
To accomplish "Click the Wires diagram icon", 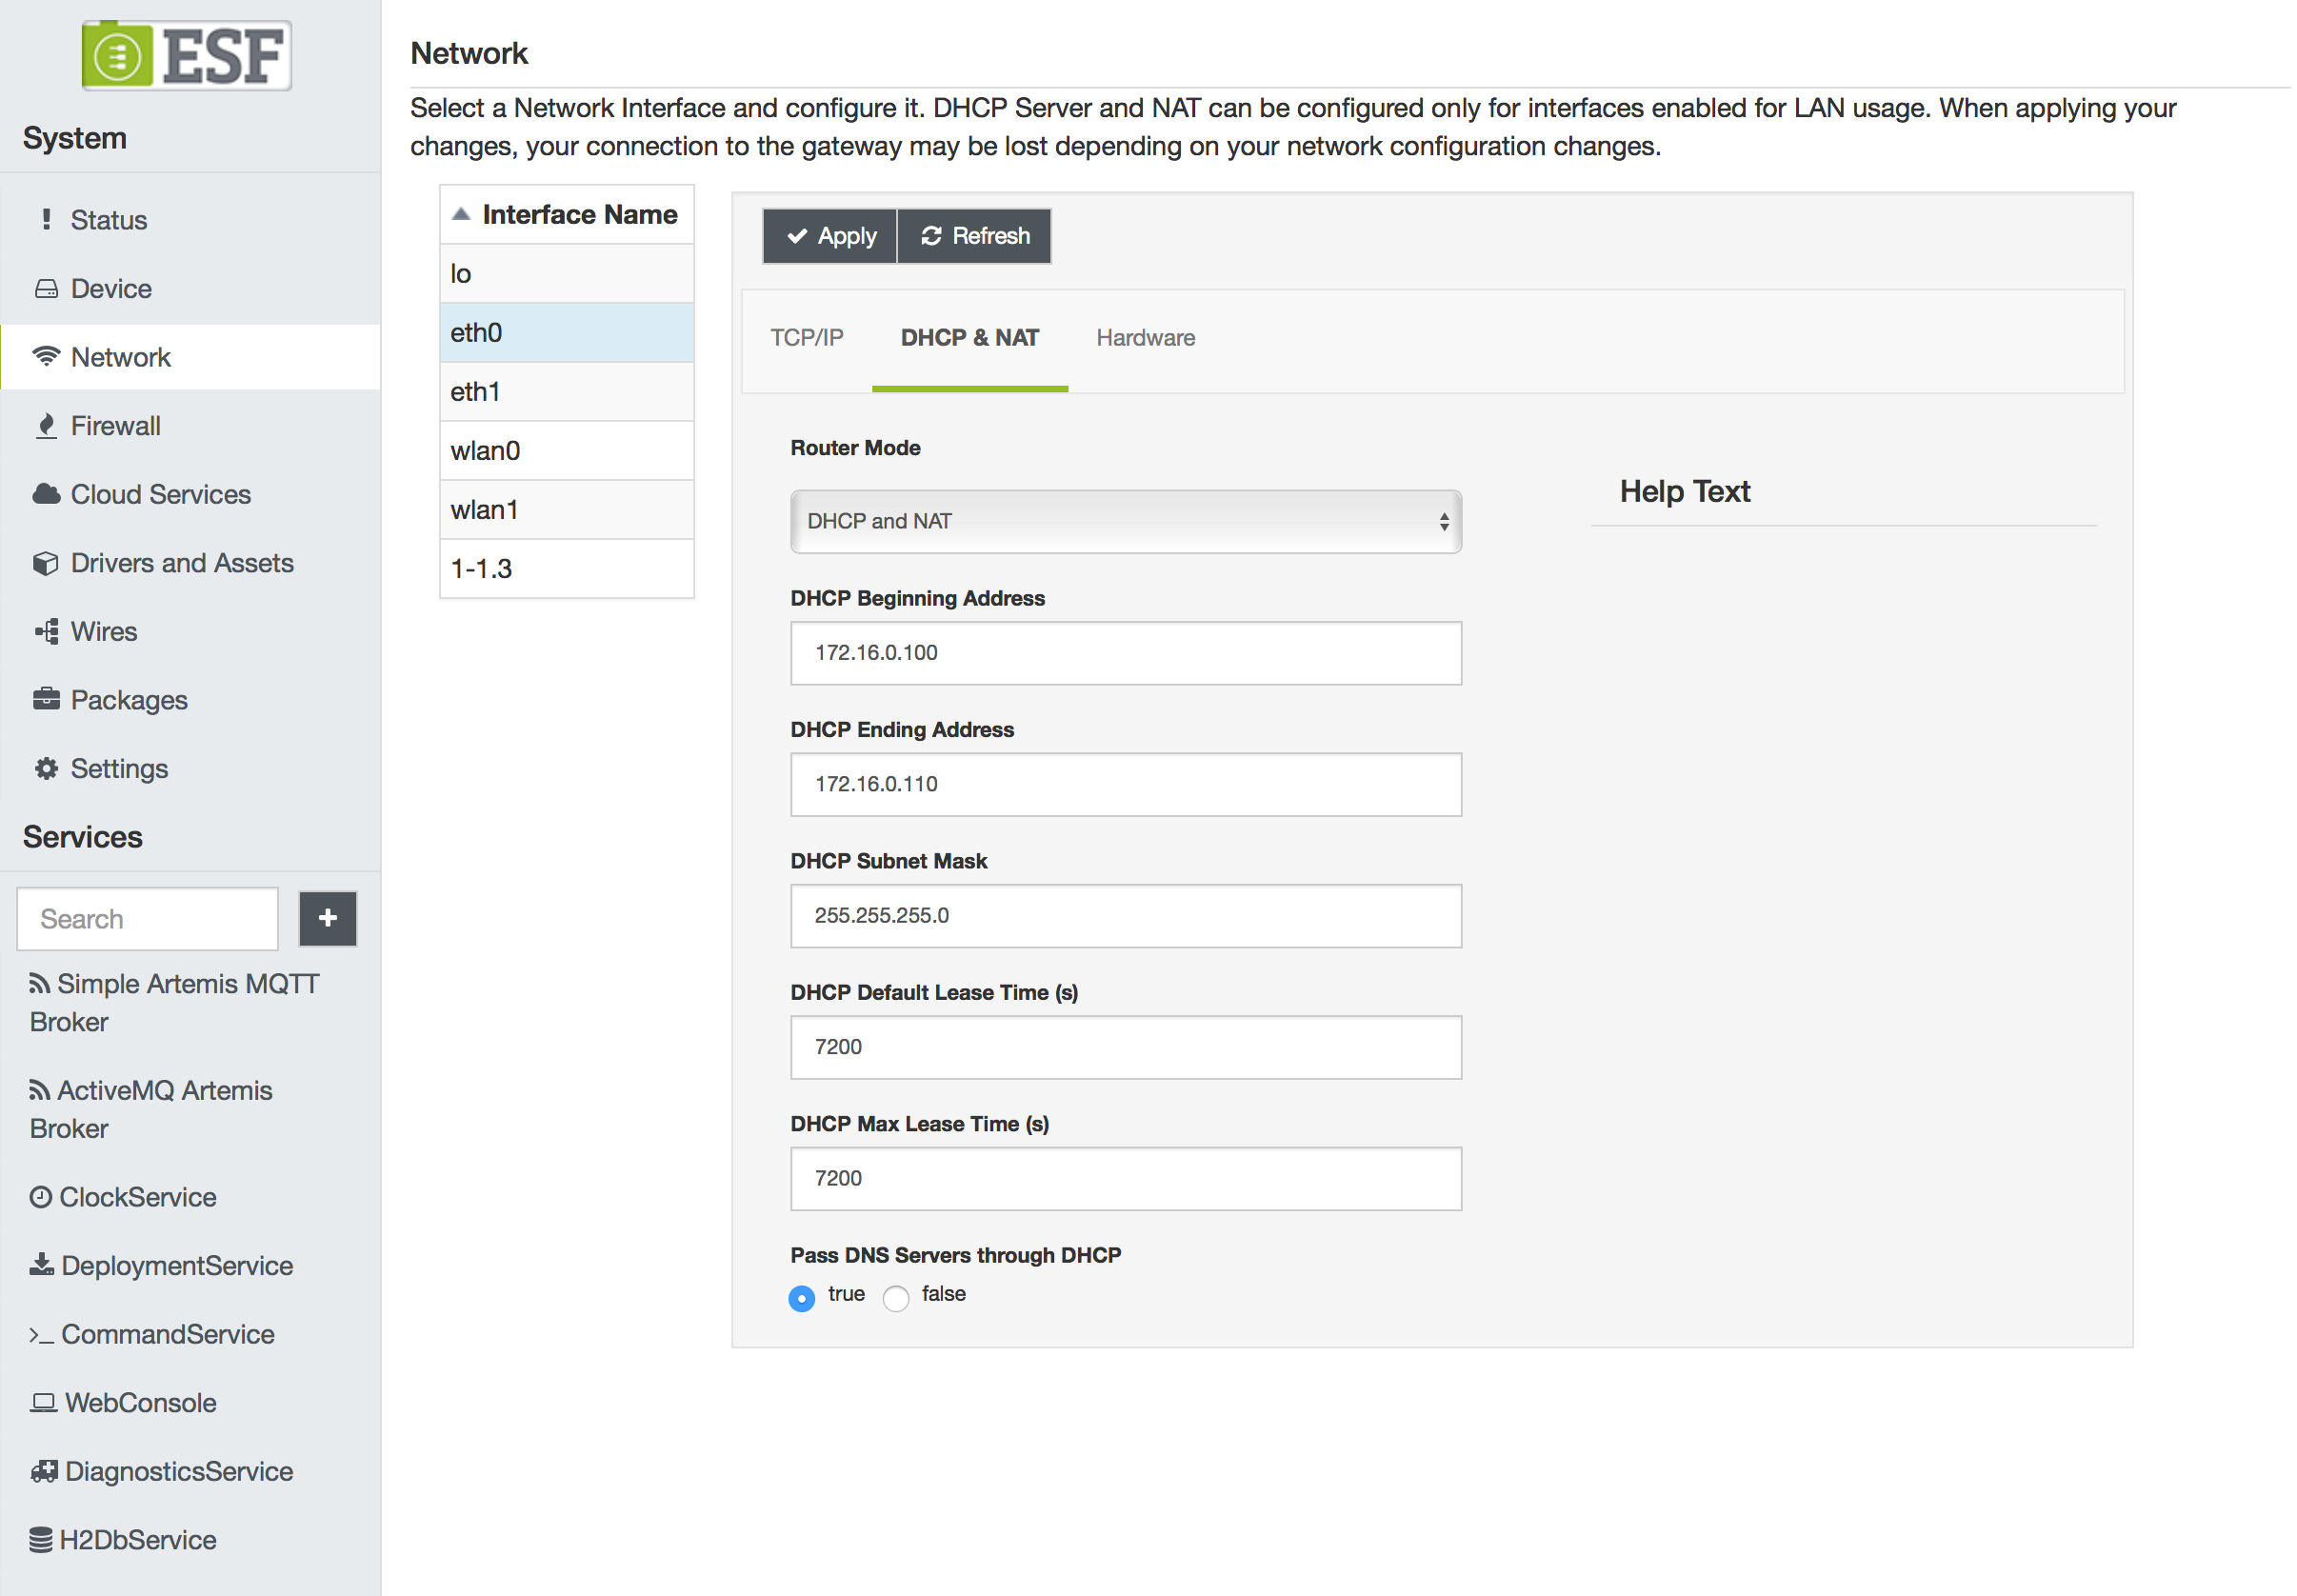I will point(46,631).
